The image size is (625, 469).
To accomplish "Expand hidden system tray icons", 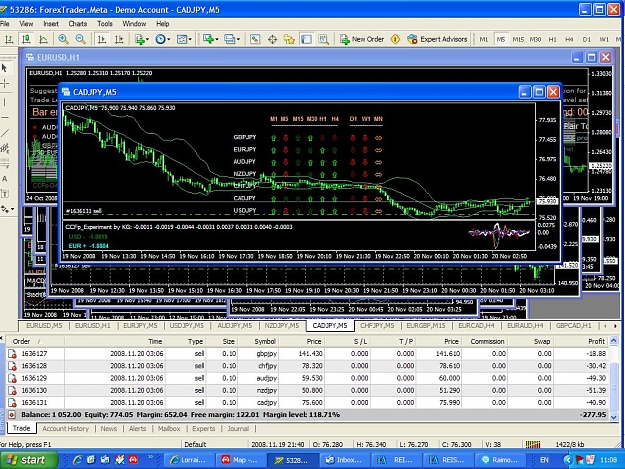I will pos(568,460).
